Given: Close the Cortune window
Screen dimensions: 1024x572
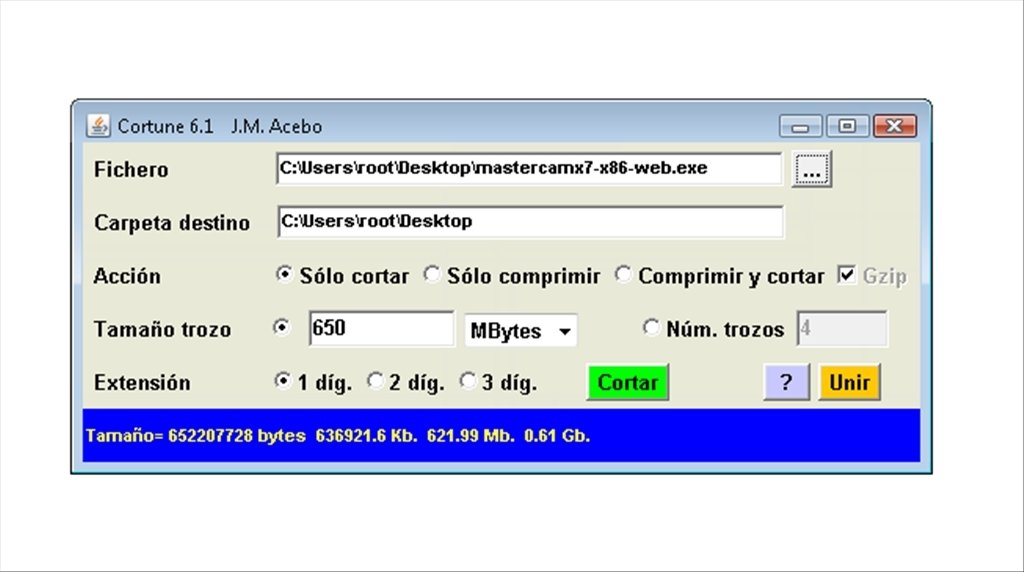Looking at the screenshot, I should (895, 126).
